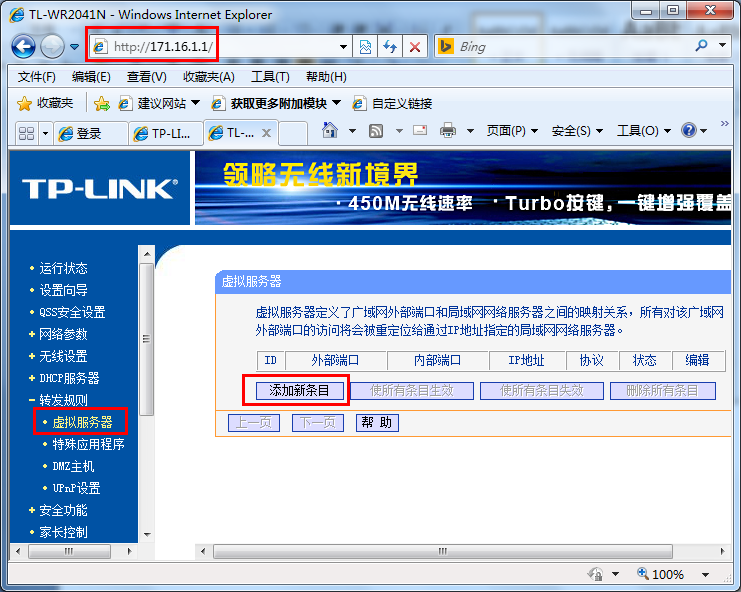Click the Read Mail icon
This screenshot has width=741, height=592.
coord(420,130)
